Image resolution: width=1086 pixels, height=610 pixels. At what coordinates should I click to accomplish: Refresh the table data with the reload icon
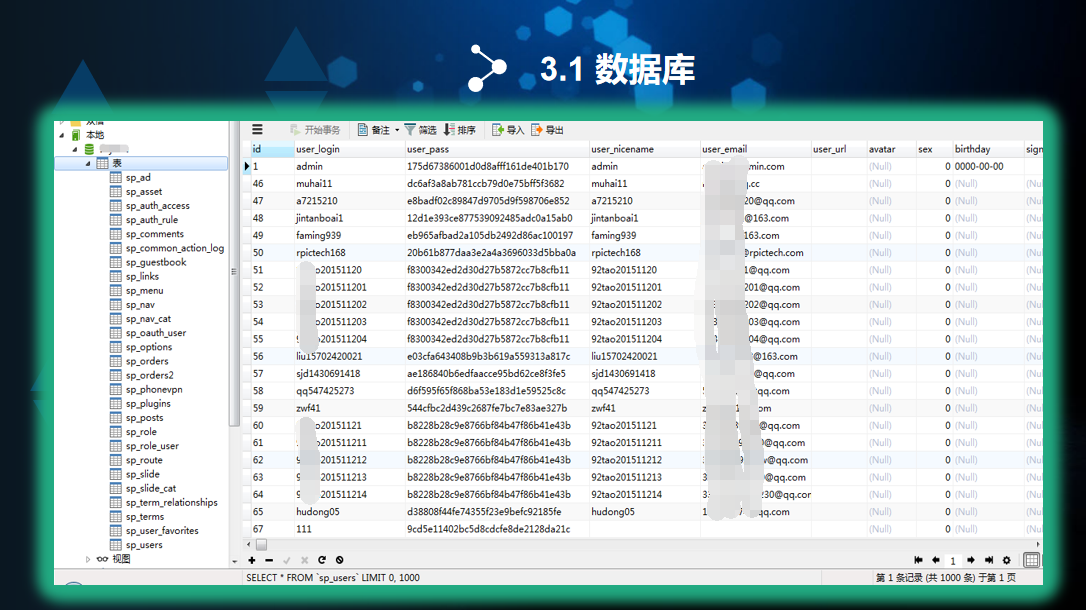(322, 561)
